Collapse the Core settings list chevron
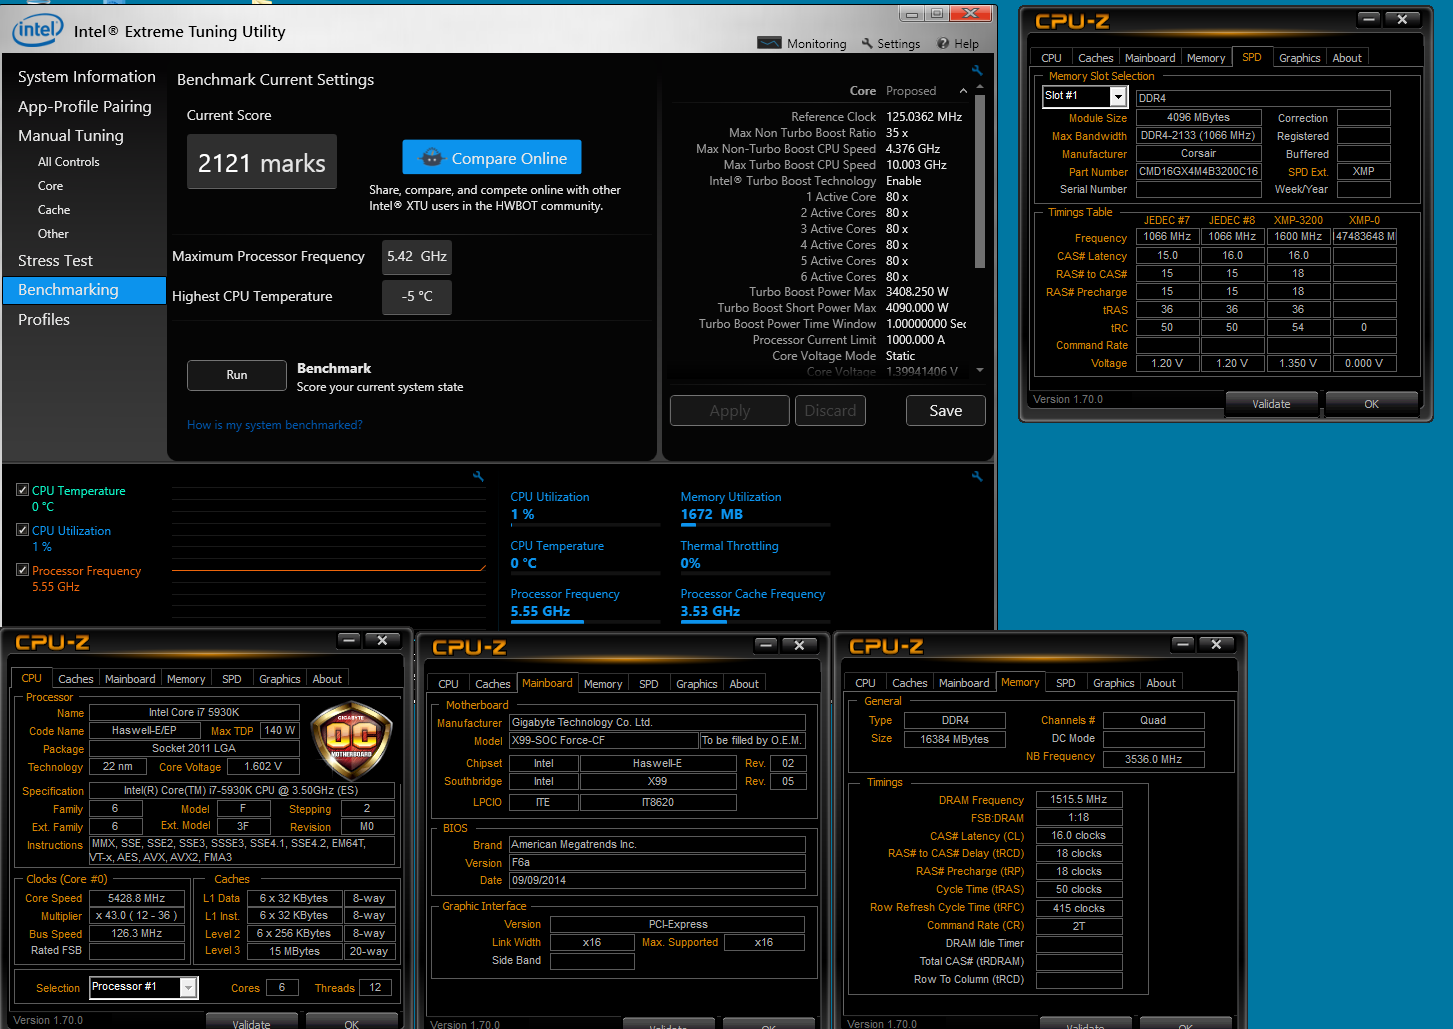Viewport: 1453px width, 1029px height. point(963,91)
